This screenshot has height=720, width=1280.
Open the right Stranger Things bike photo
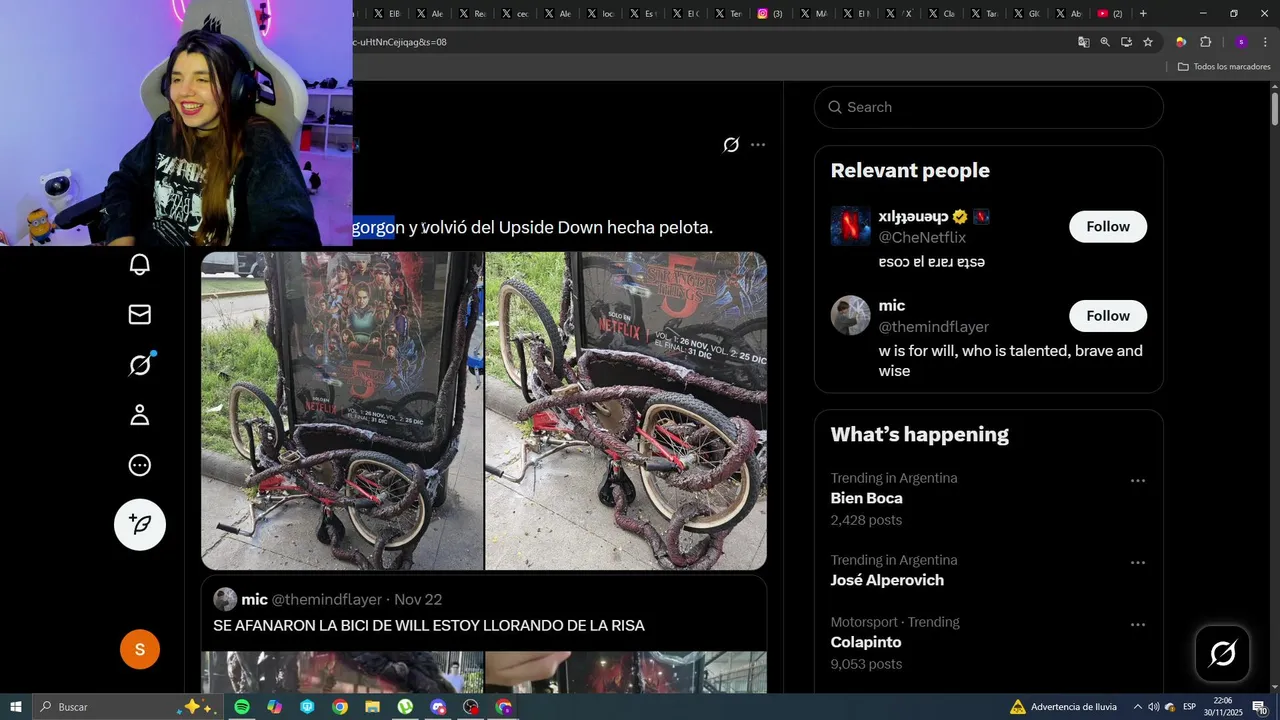pyautogui.click(x=626, y=411)
